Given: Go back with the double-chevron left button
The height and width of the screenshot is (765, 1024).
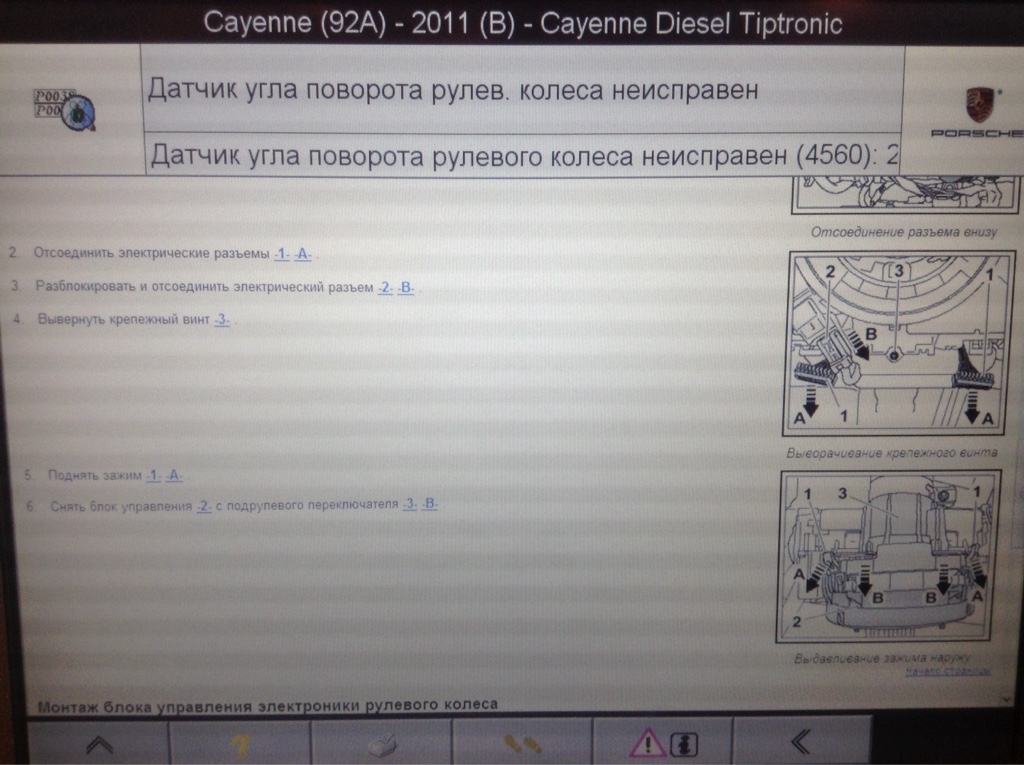Looking at the screenshot, I should pyautogui.click(x=800, y=743).
